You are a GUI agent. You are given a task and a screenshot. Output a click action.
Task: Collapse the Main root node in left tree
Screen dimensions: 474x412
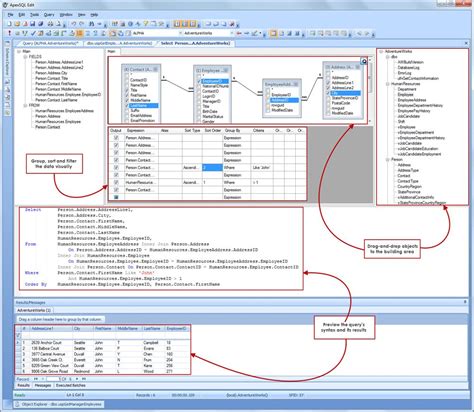click(19, 51)
